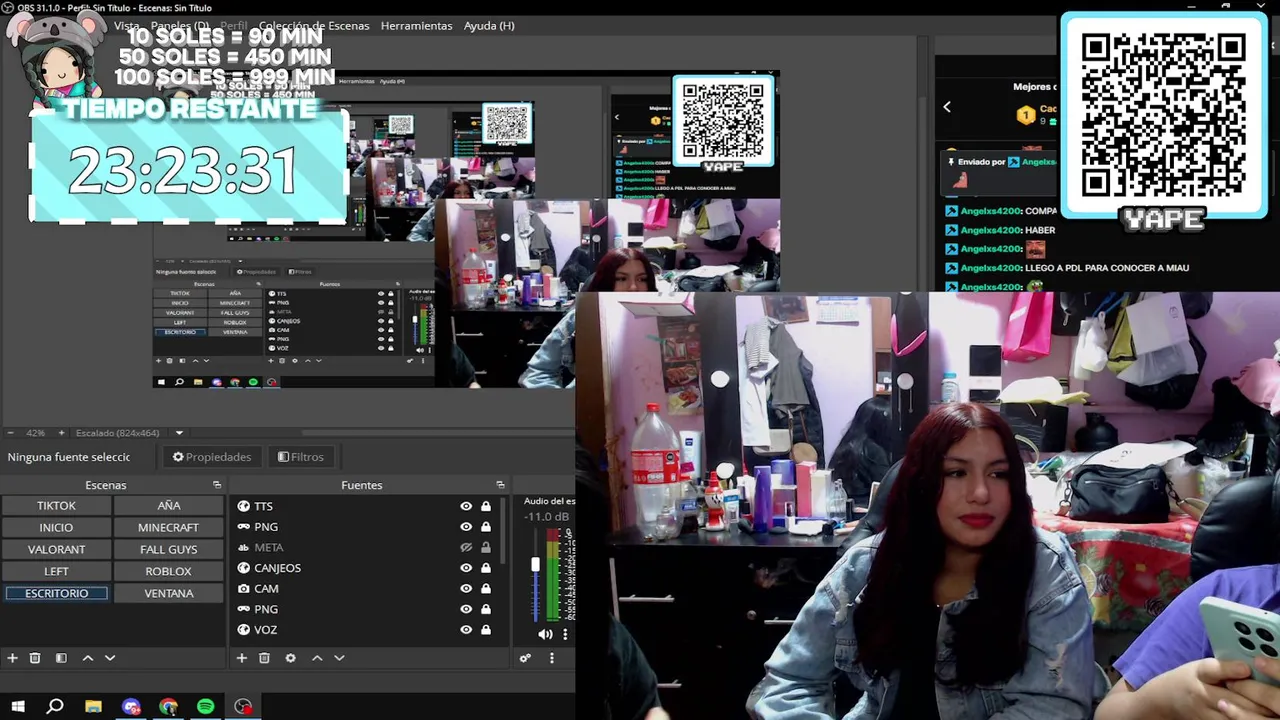Click the trash icon under the Fuentes list
The image size is (1280, 720).
[264, 658]
